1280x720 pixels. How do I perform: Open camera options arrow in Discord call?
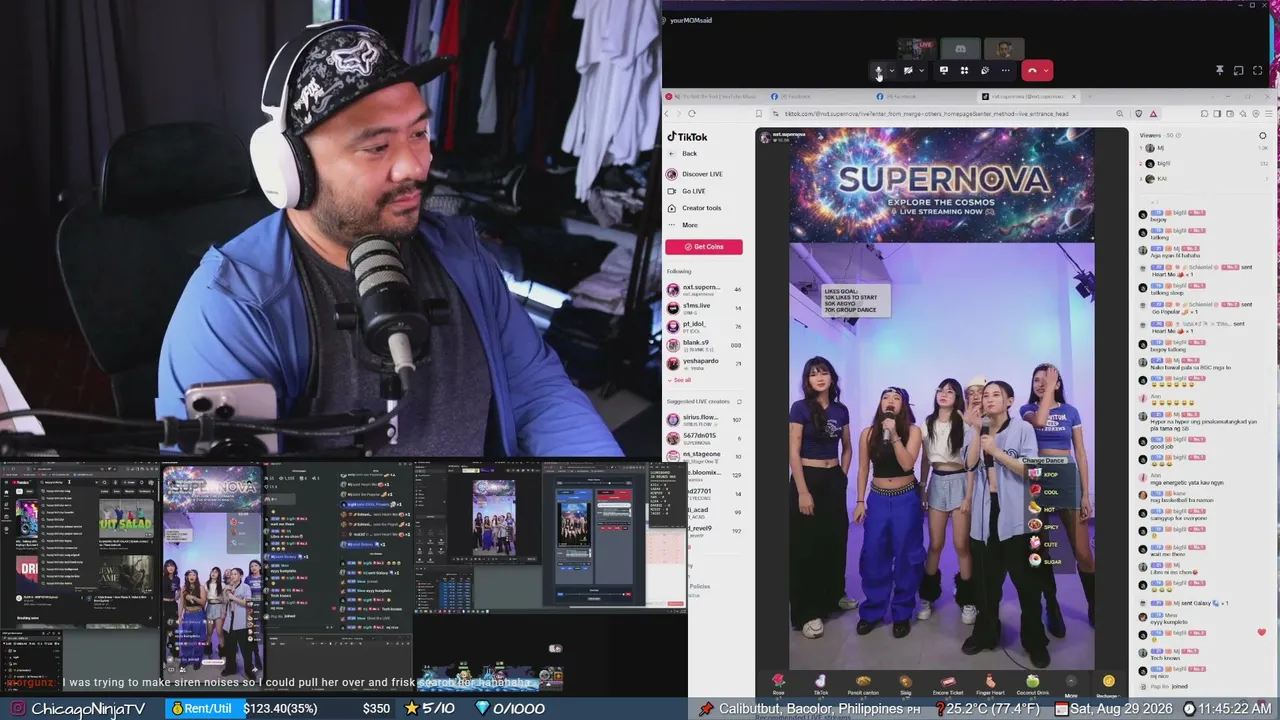coord(921,71)
